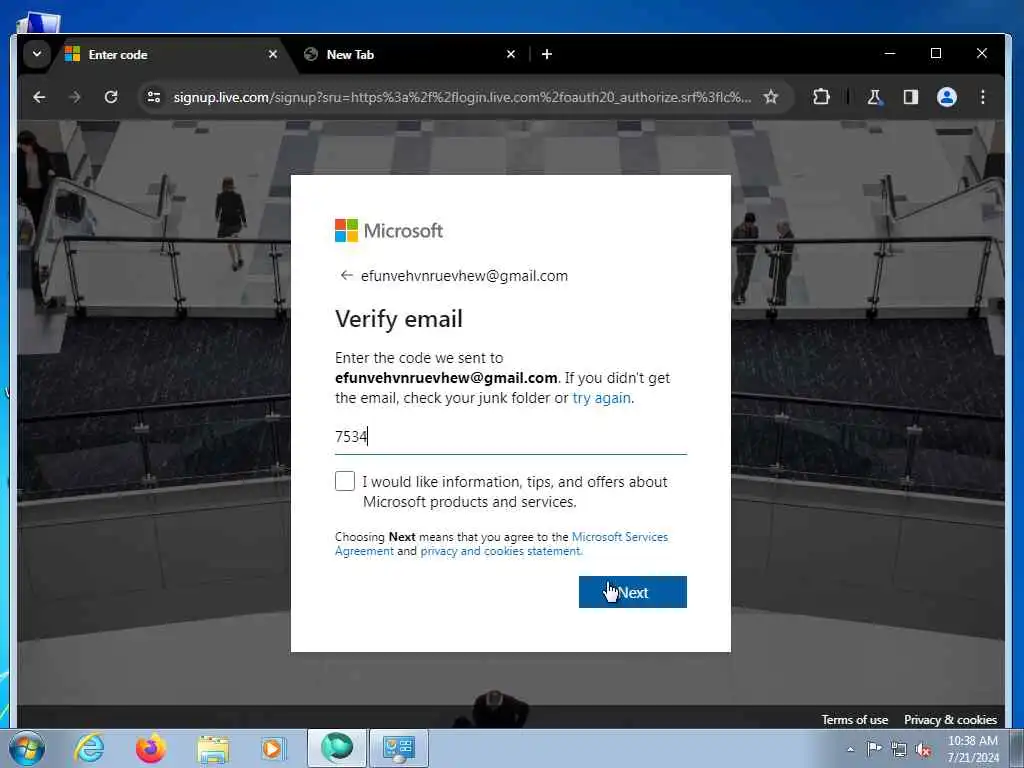Open Action Center flag icon
The height and width of the screenshot is (768, 1024).
pyautogui.click(x=874, y=748)
